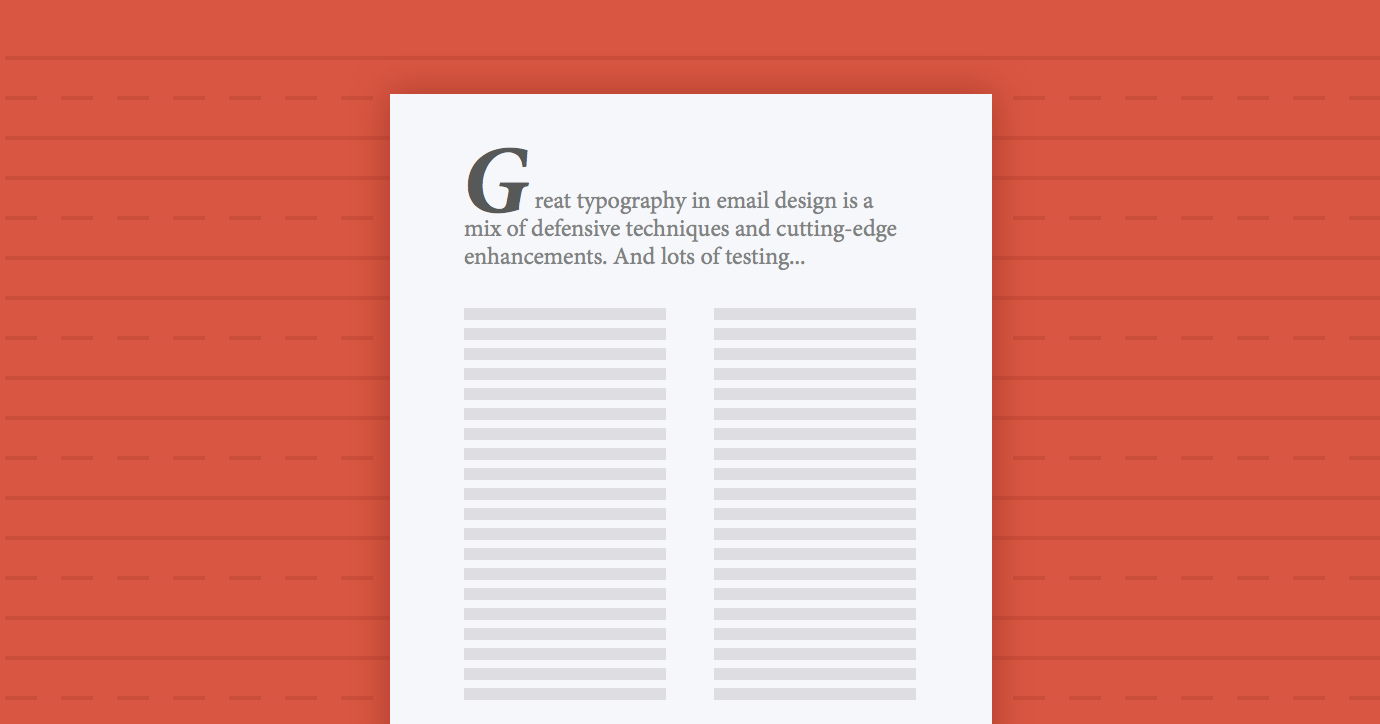This screenshot has height=724, width=1380.
Task: Click the text line 'reat typography in email design is a'
Action: point(704,201)
